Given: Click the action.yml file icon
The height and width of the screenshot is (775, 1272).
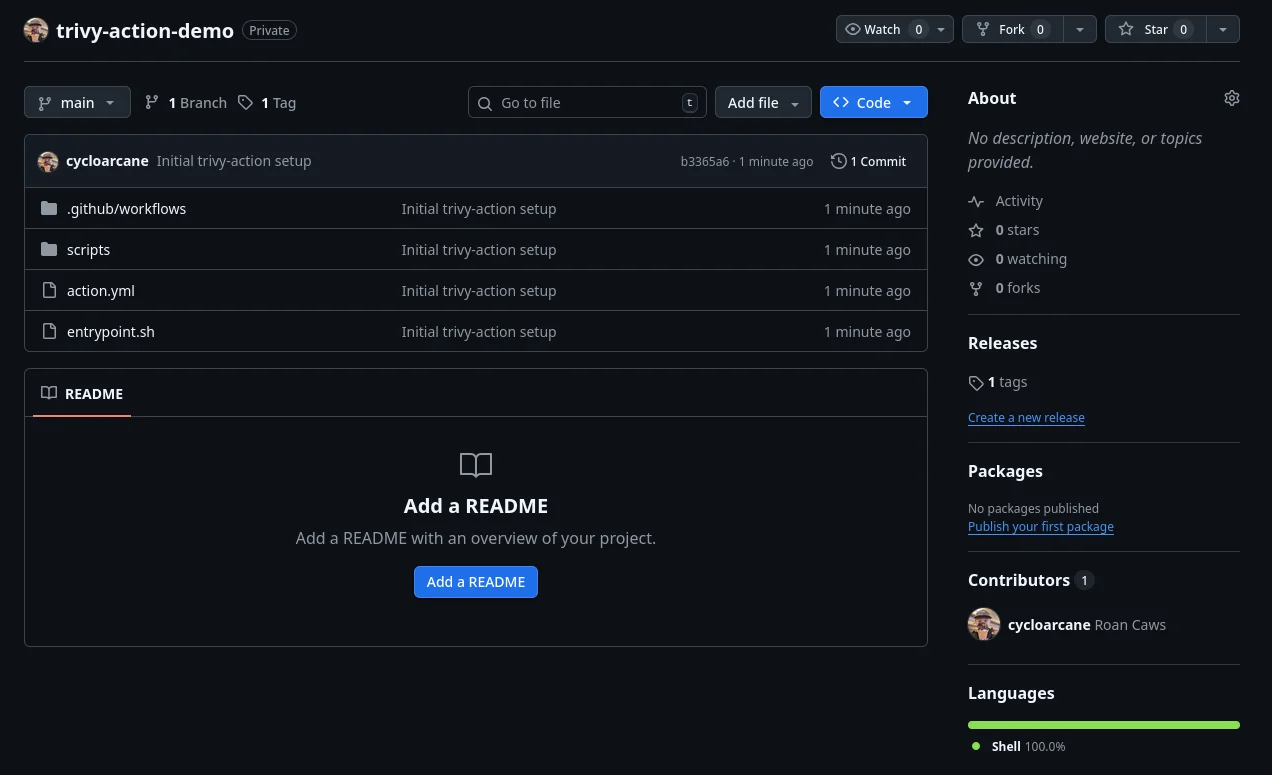Looking at the screenshot, I should click(x=49, y=291).
